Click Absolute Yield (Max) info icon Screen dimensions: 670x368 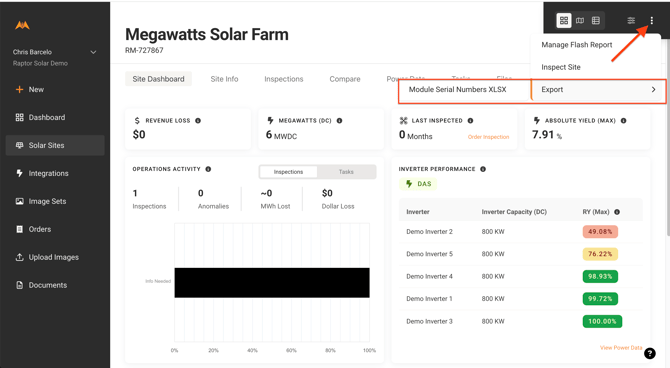pyautogui.click(x=623, y=121)
